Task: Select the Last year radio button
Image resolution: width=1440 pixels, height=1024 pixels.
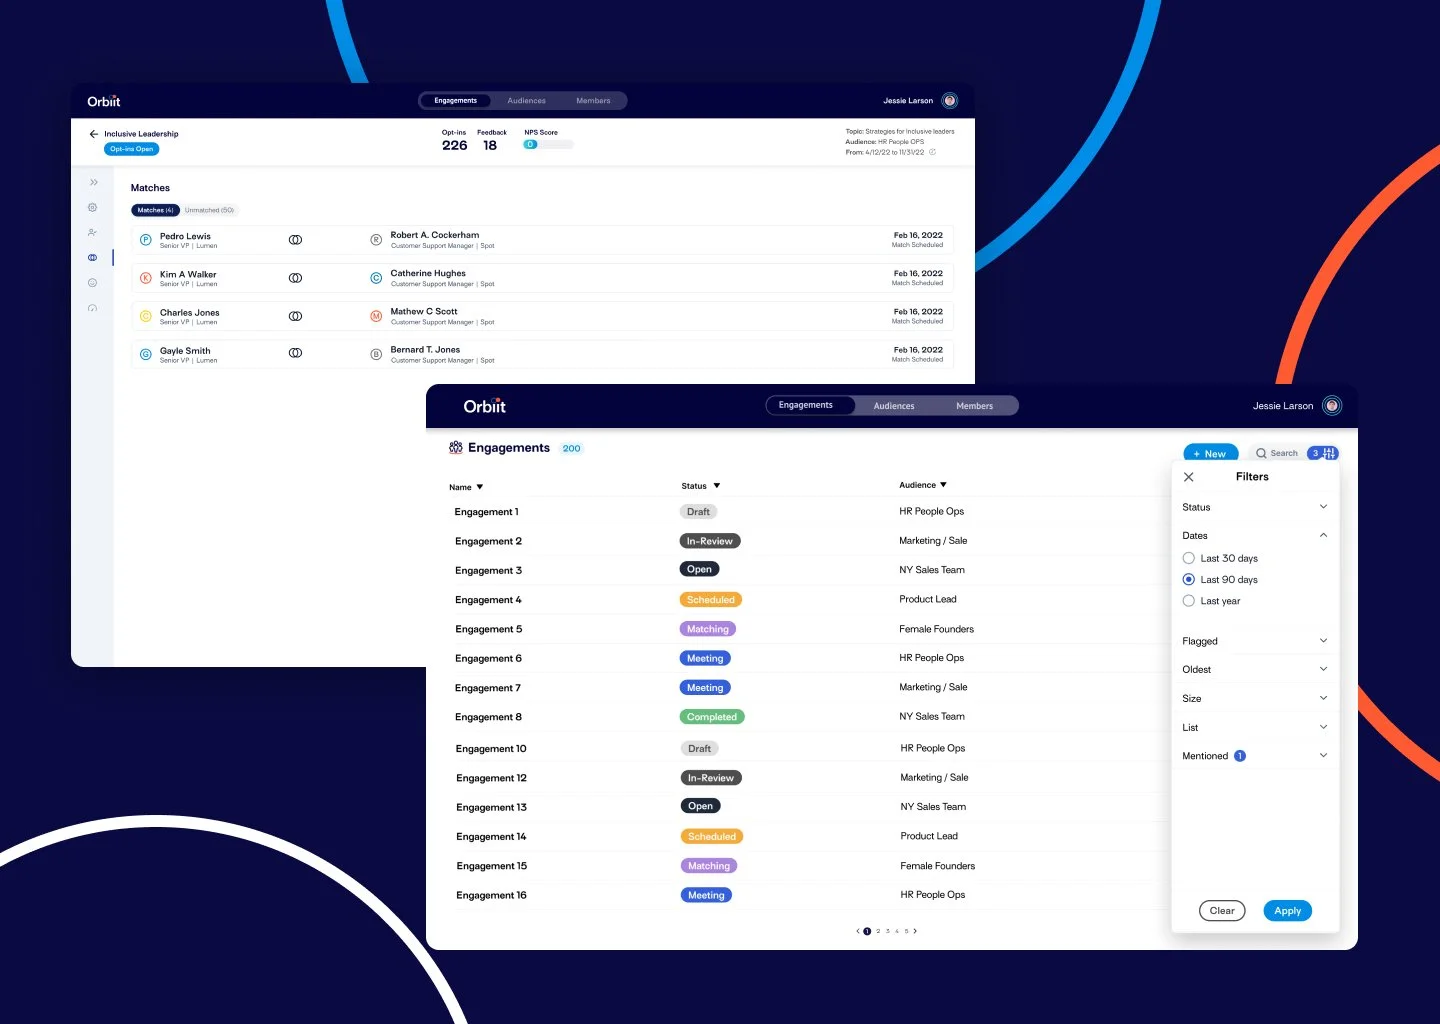Action: (x=1188, y=601)
